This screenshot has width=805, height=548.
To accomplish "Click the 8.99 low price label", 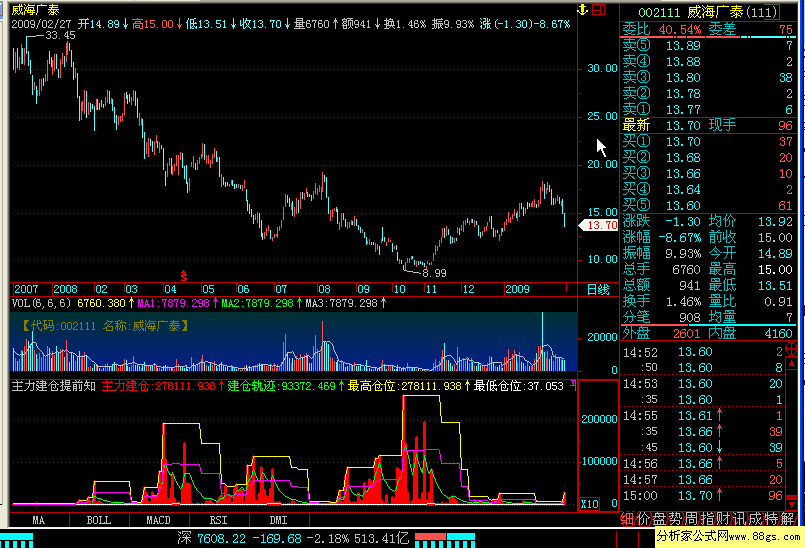I will tap(434, 273).
